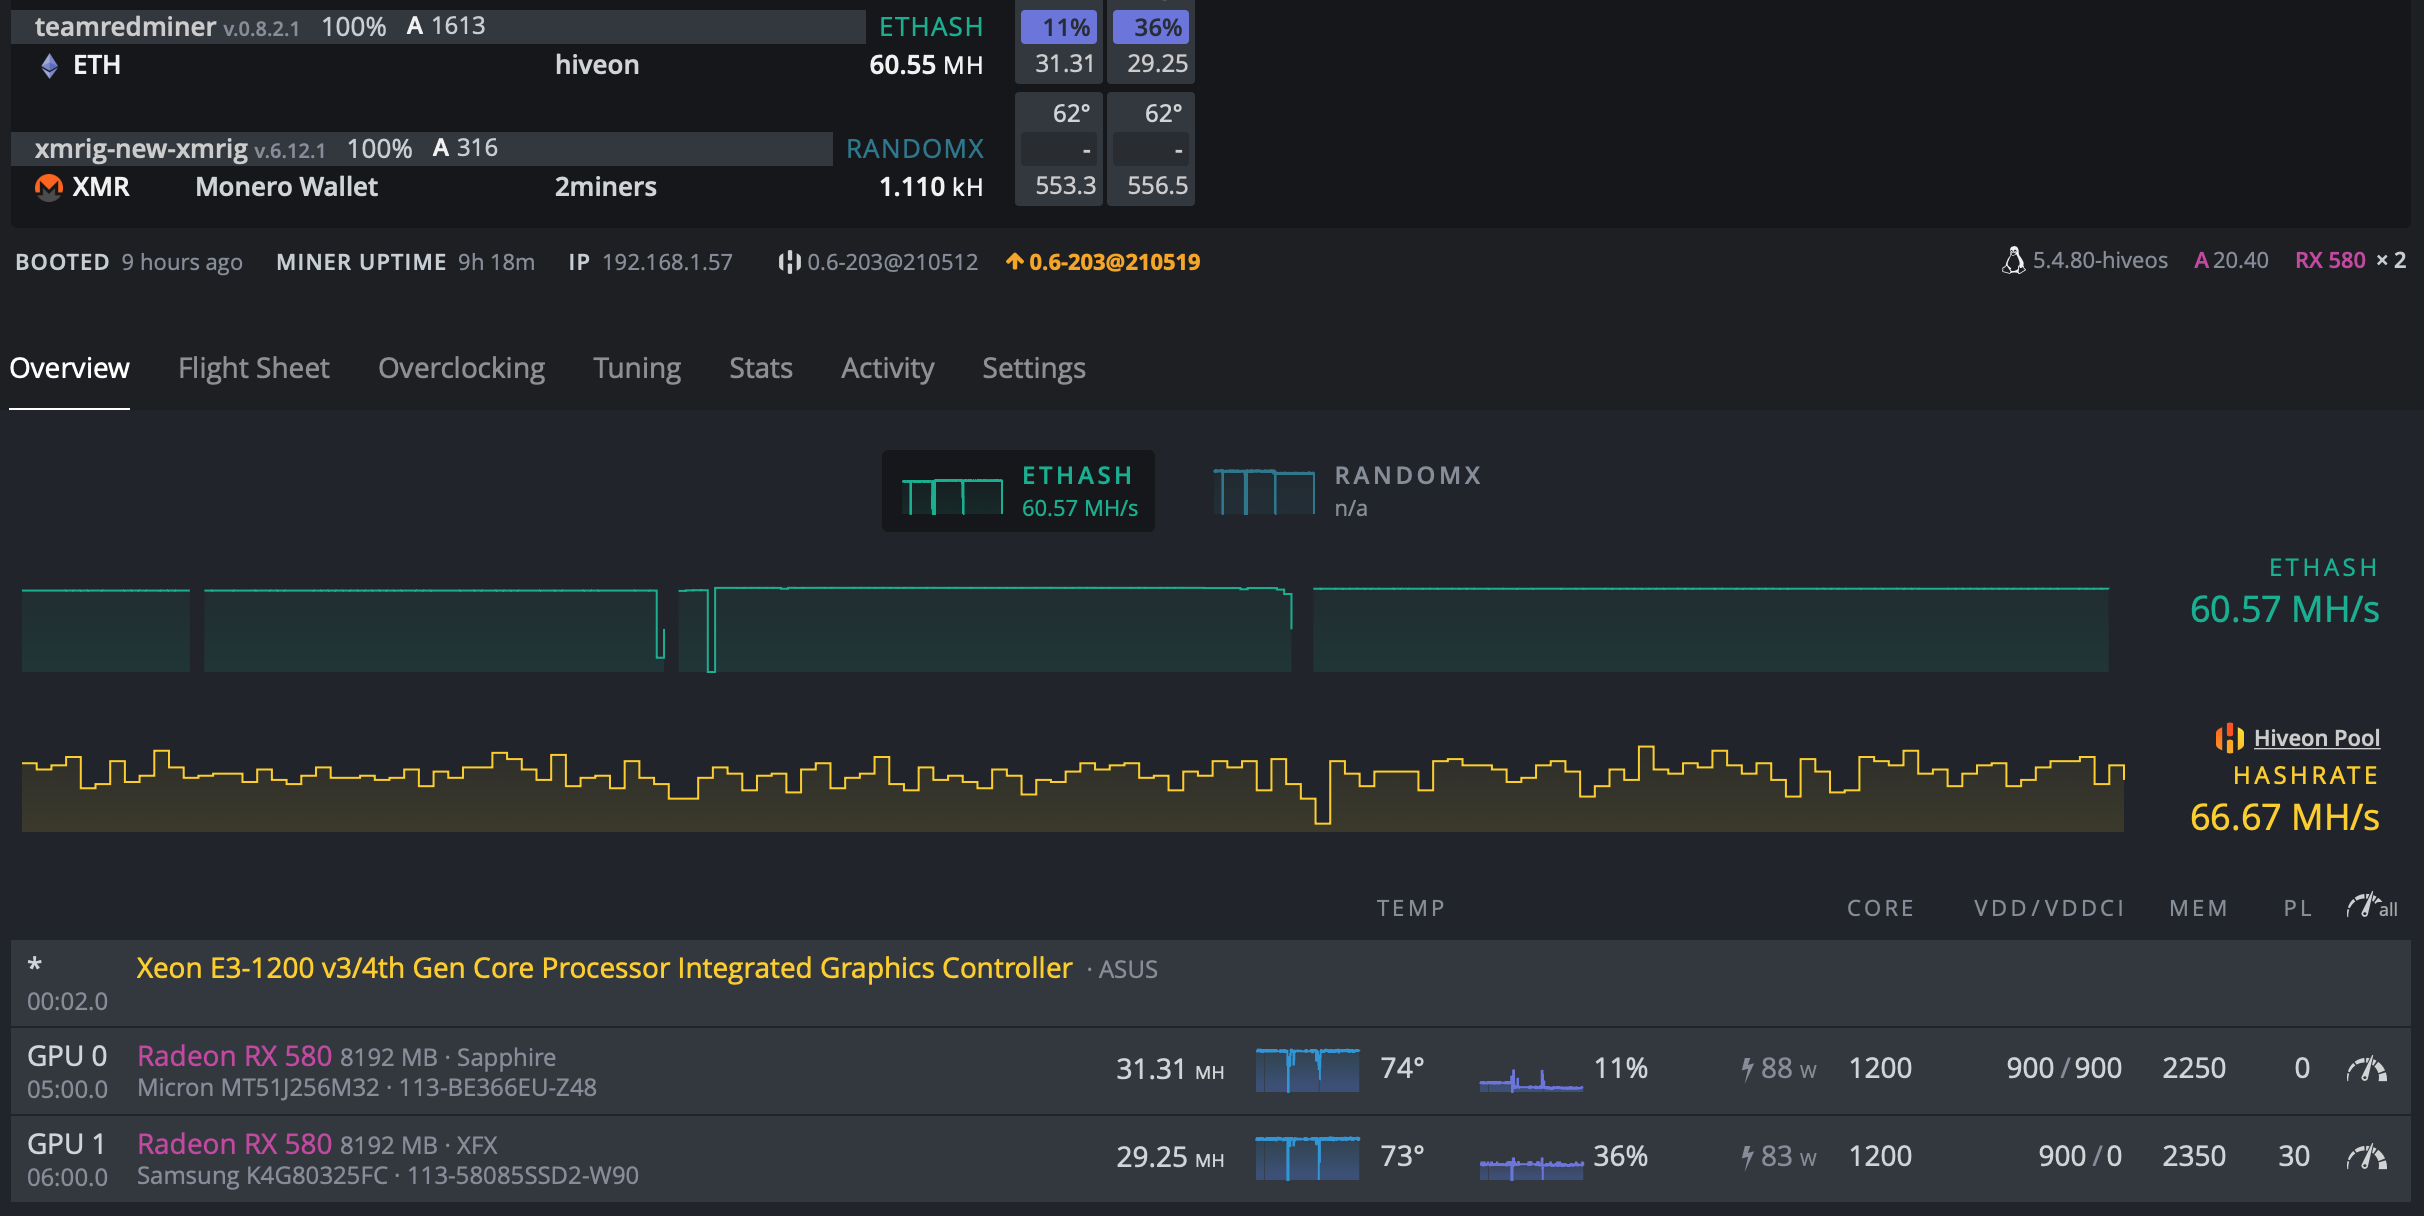Viewport: 2424px width, 1216px height.
Task: Open the Settings tab
Action: point(1034,368)
